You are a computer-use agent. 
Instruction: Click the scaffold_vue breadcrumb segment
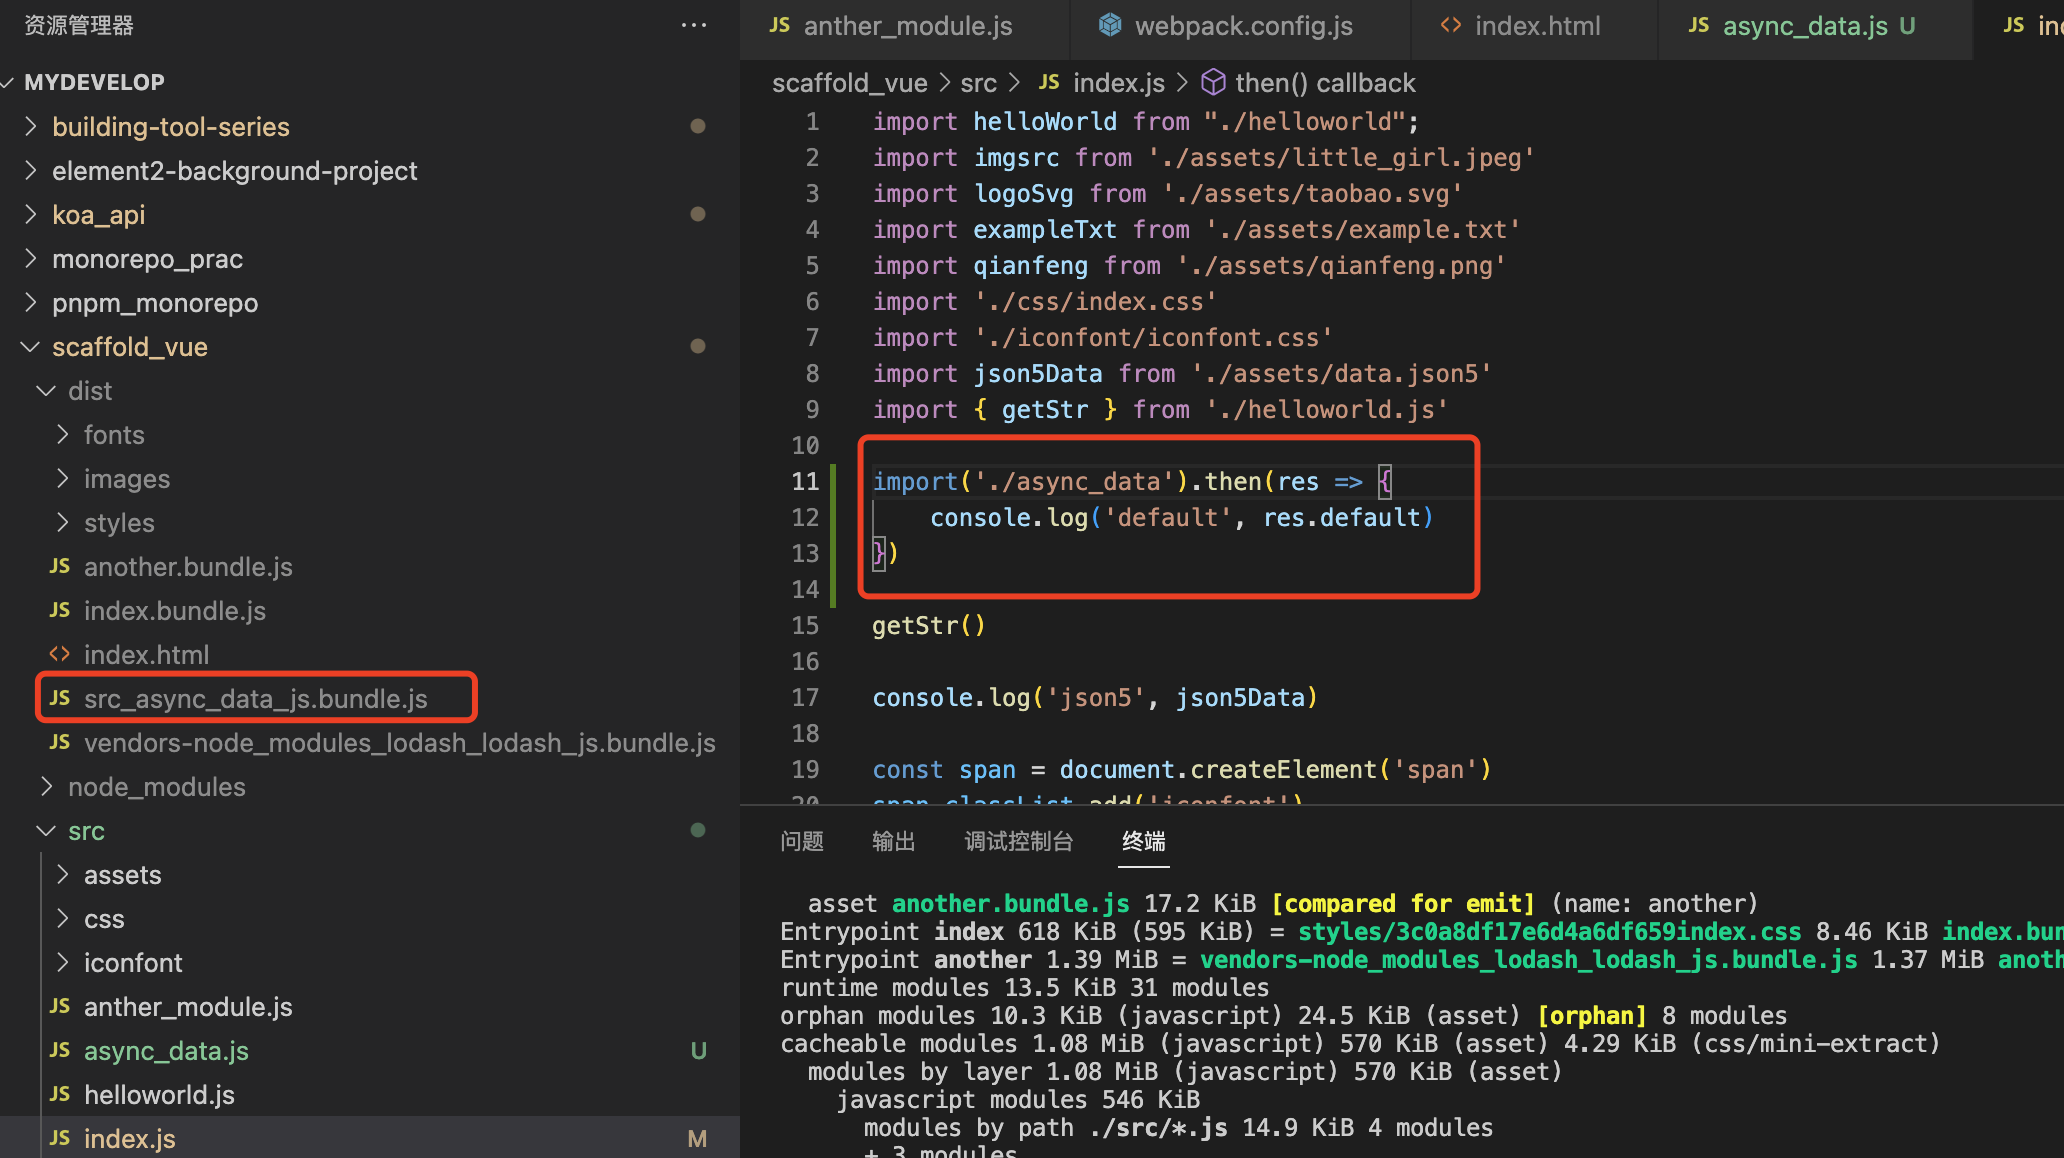[x=849, y=83]
